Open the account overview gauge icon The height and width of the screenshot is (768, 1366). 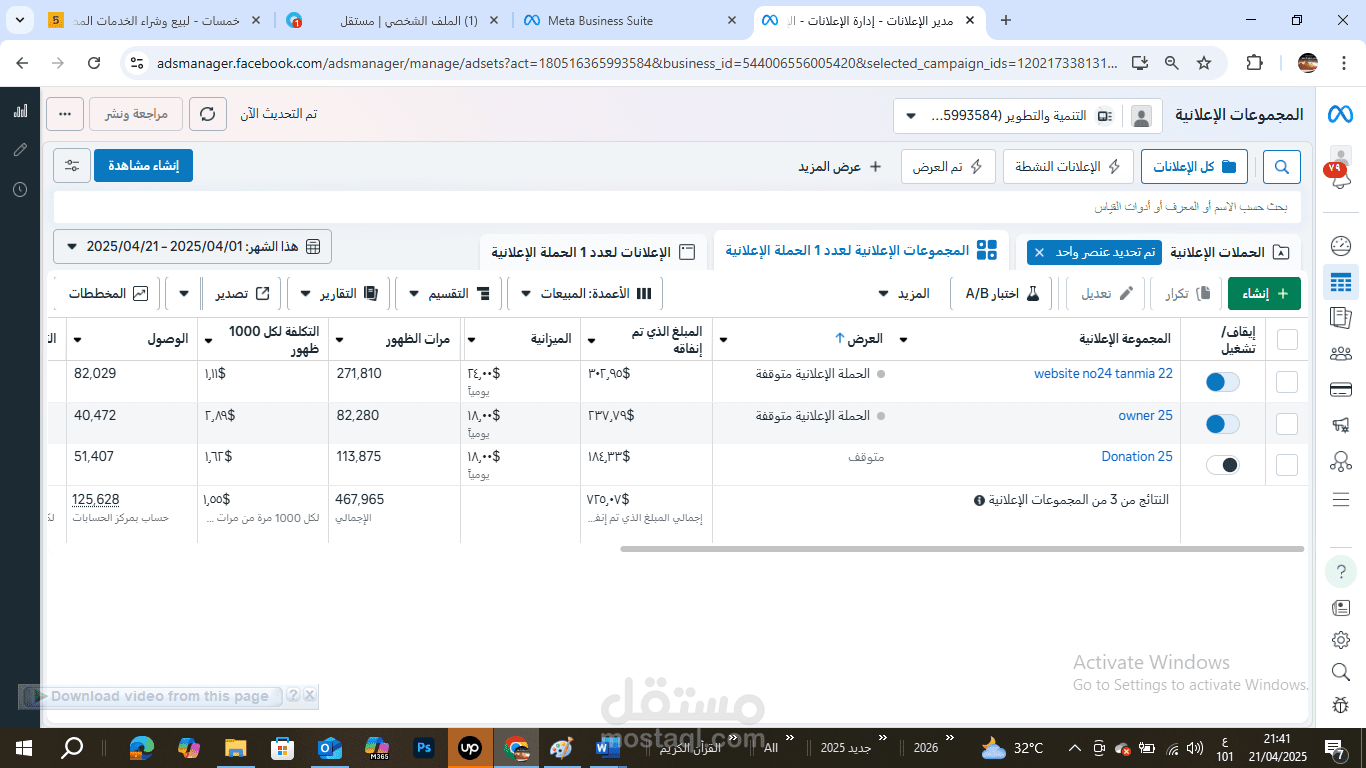pyautogui.click(x=1341, y=246)
